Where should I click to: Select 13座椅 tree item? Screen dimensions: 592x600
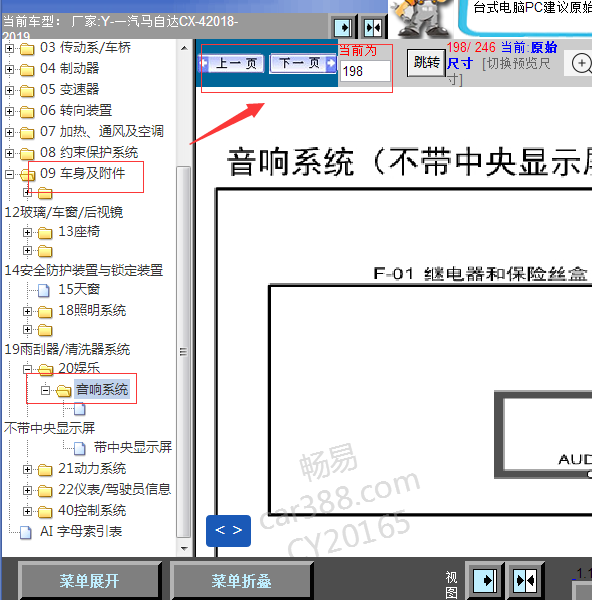[79, 232]
